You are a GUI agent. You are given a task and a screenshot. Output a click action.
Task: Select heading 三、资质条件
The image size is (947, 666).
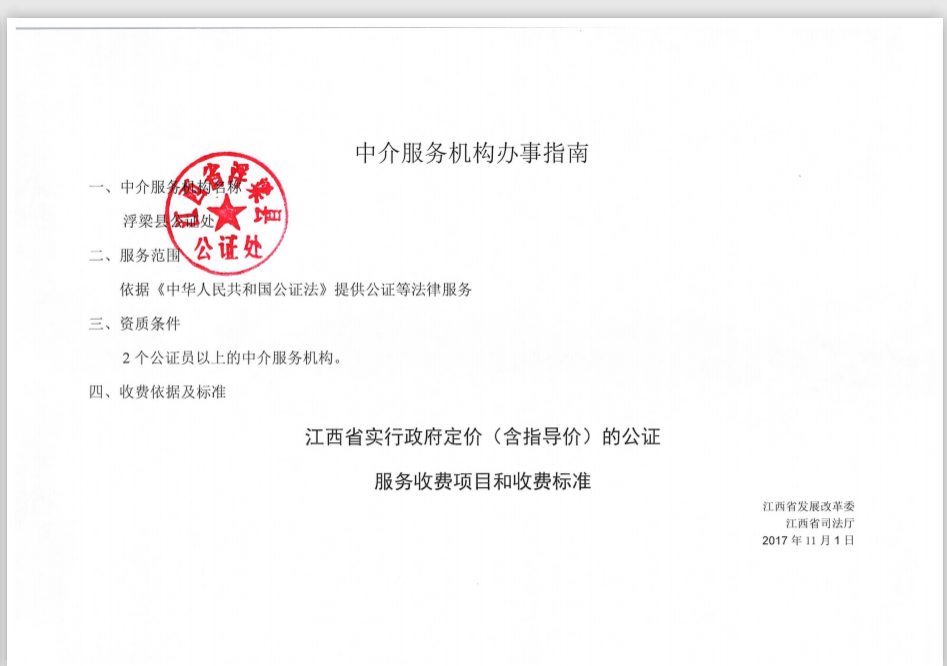pos(135,324)
